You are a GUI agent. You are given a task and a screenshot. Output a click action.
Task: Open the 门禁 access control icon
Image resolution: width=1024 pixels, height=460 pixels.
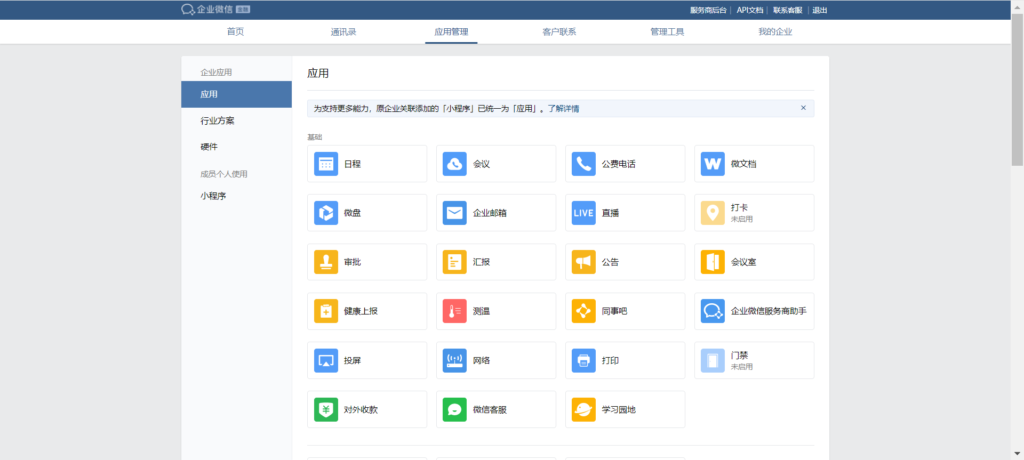coord(712,361)
